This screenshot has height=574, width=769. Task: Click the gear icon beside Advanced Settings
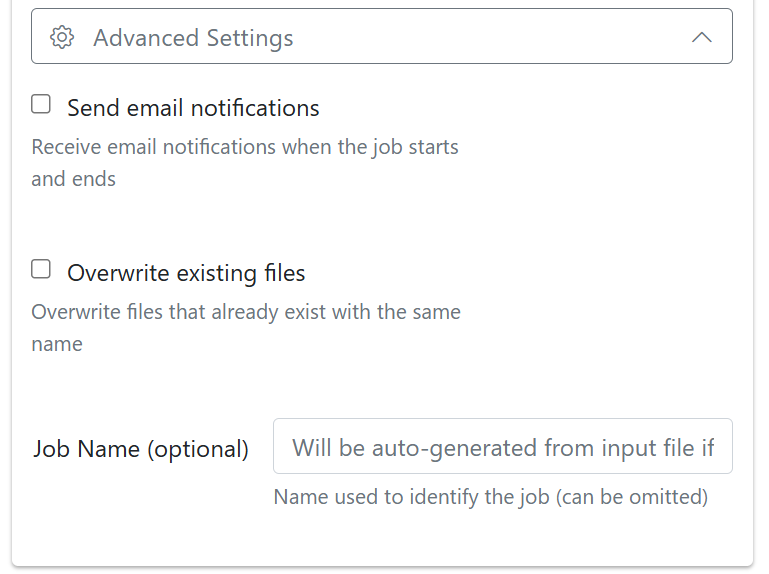(x=62, y=38)
